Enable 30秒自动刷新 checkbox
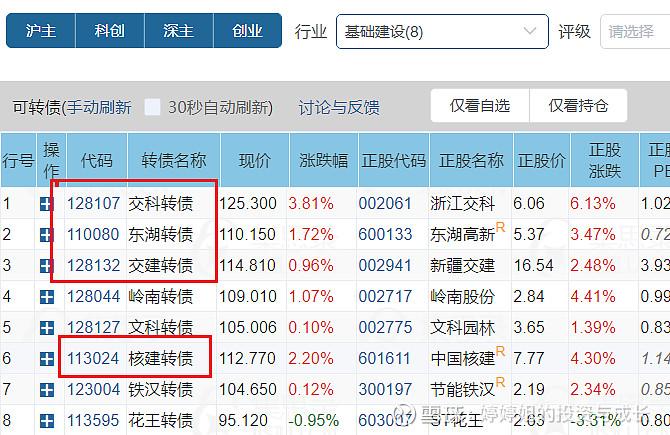 click(x=153, y=107)
